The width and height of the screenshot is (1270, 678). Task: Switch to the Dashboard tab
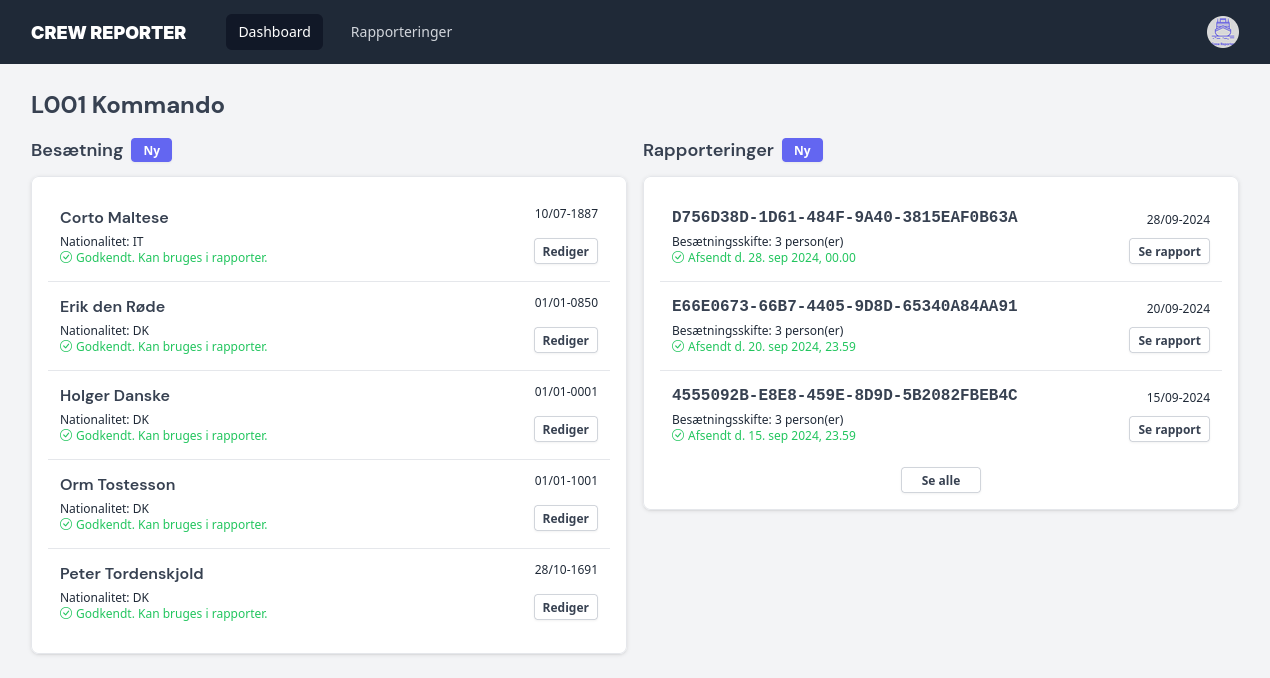click(x=274, y=32)
